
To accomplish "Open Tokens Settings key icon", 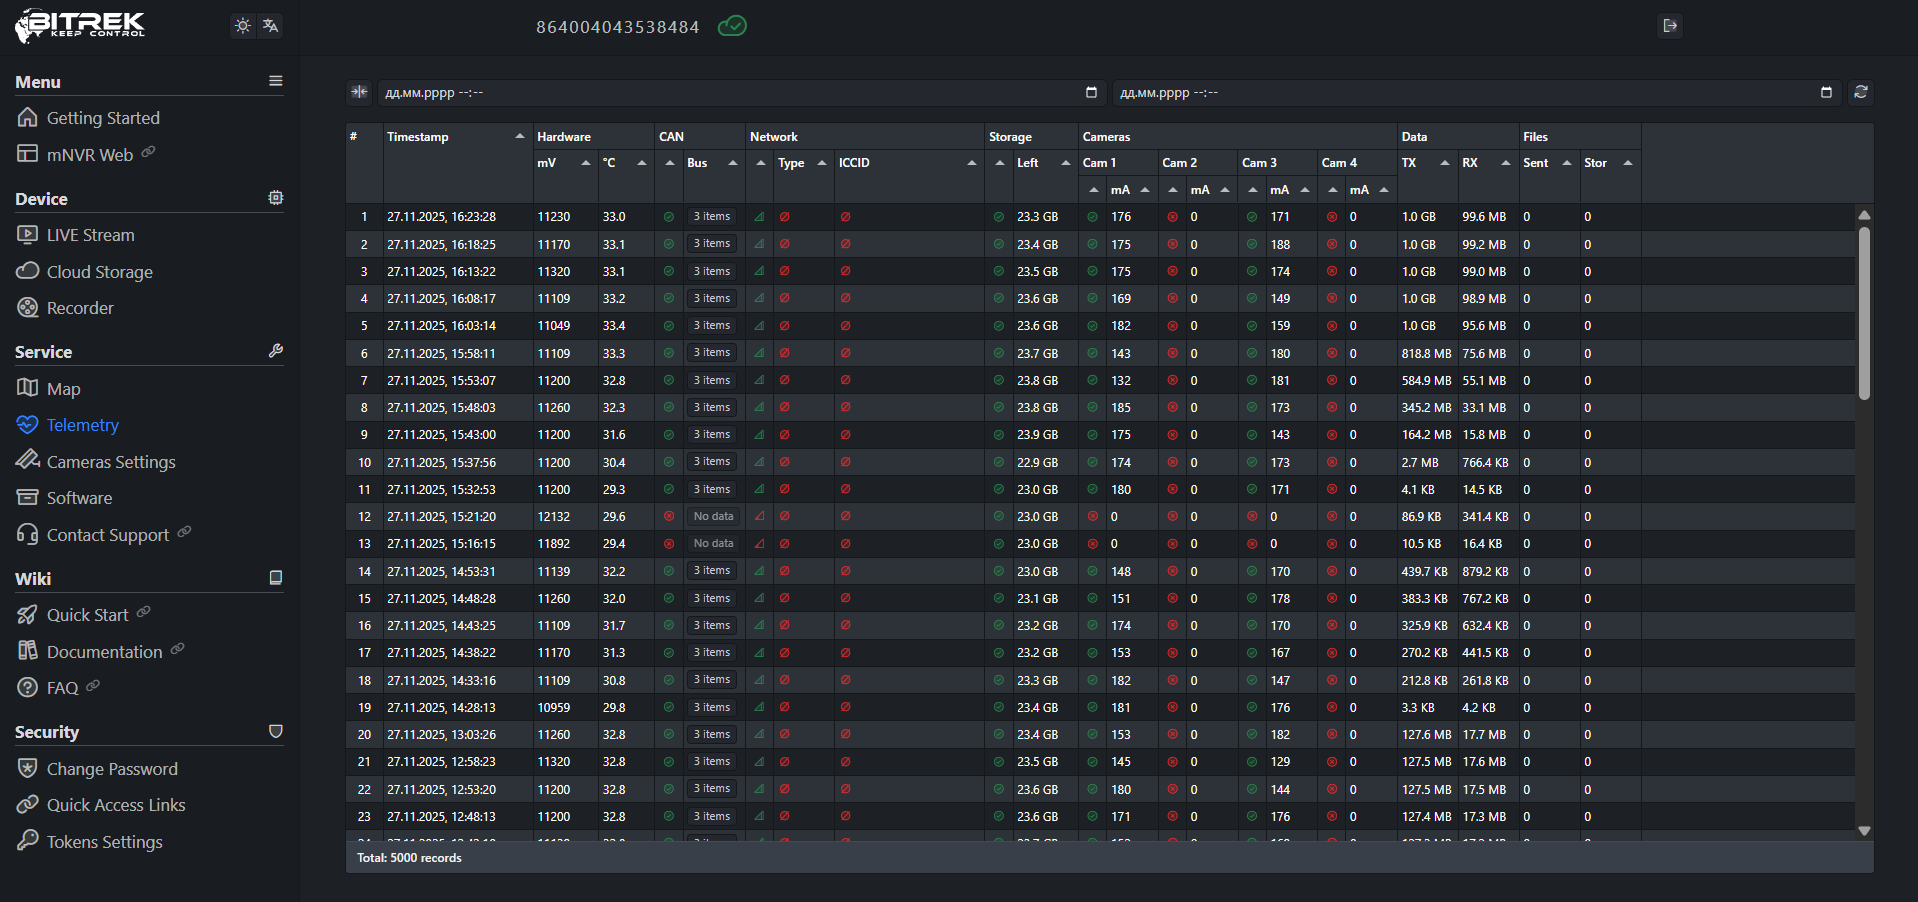I will (x=28, y=841).
